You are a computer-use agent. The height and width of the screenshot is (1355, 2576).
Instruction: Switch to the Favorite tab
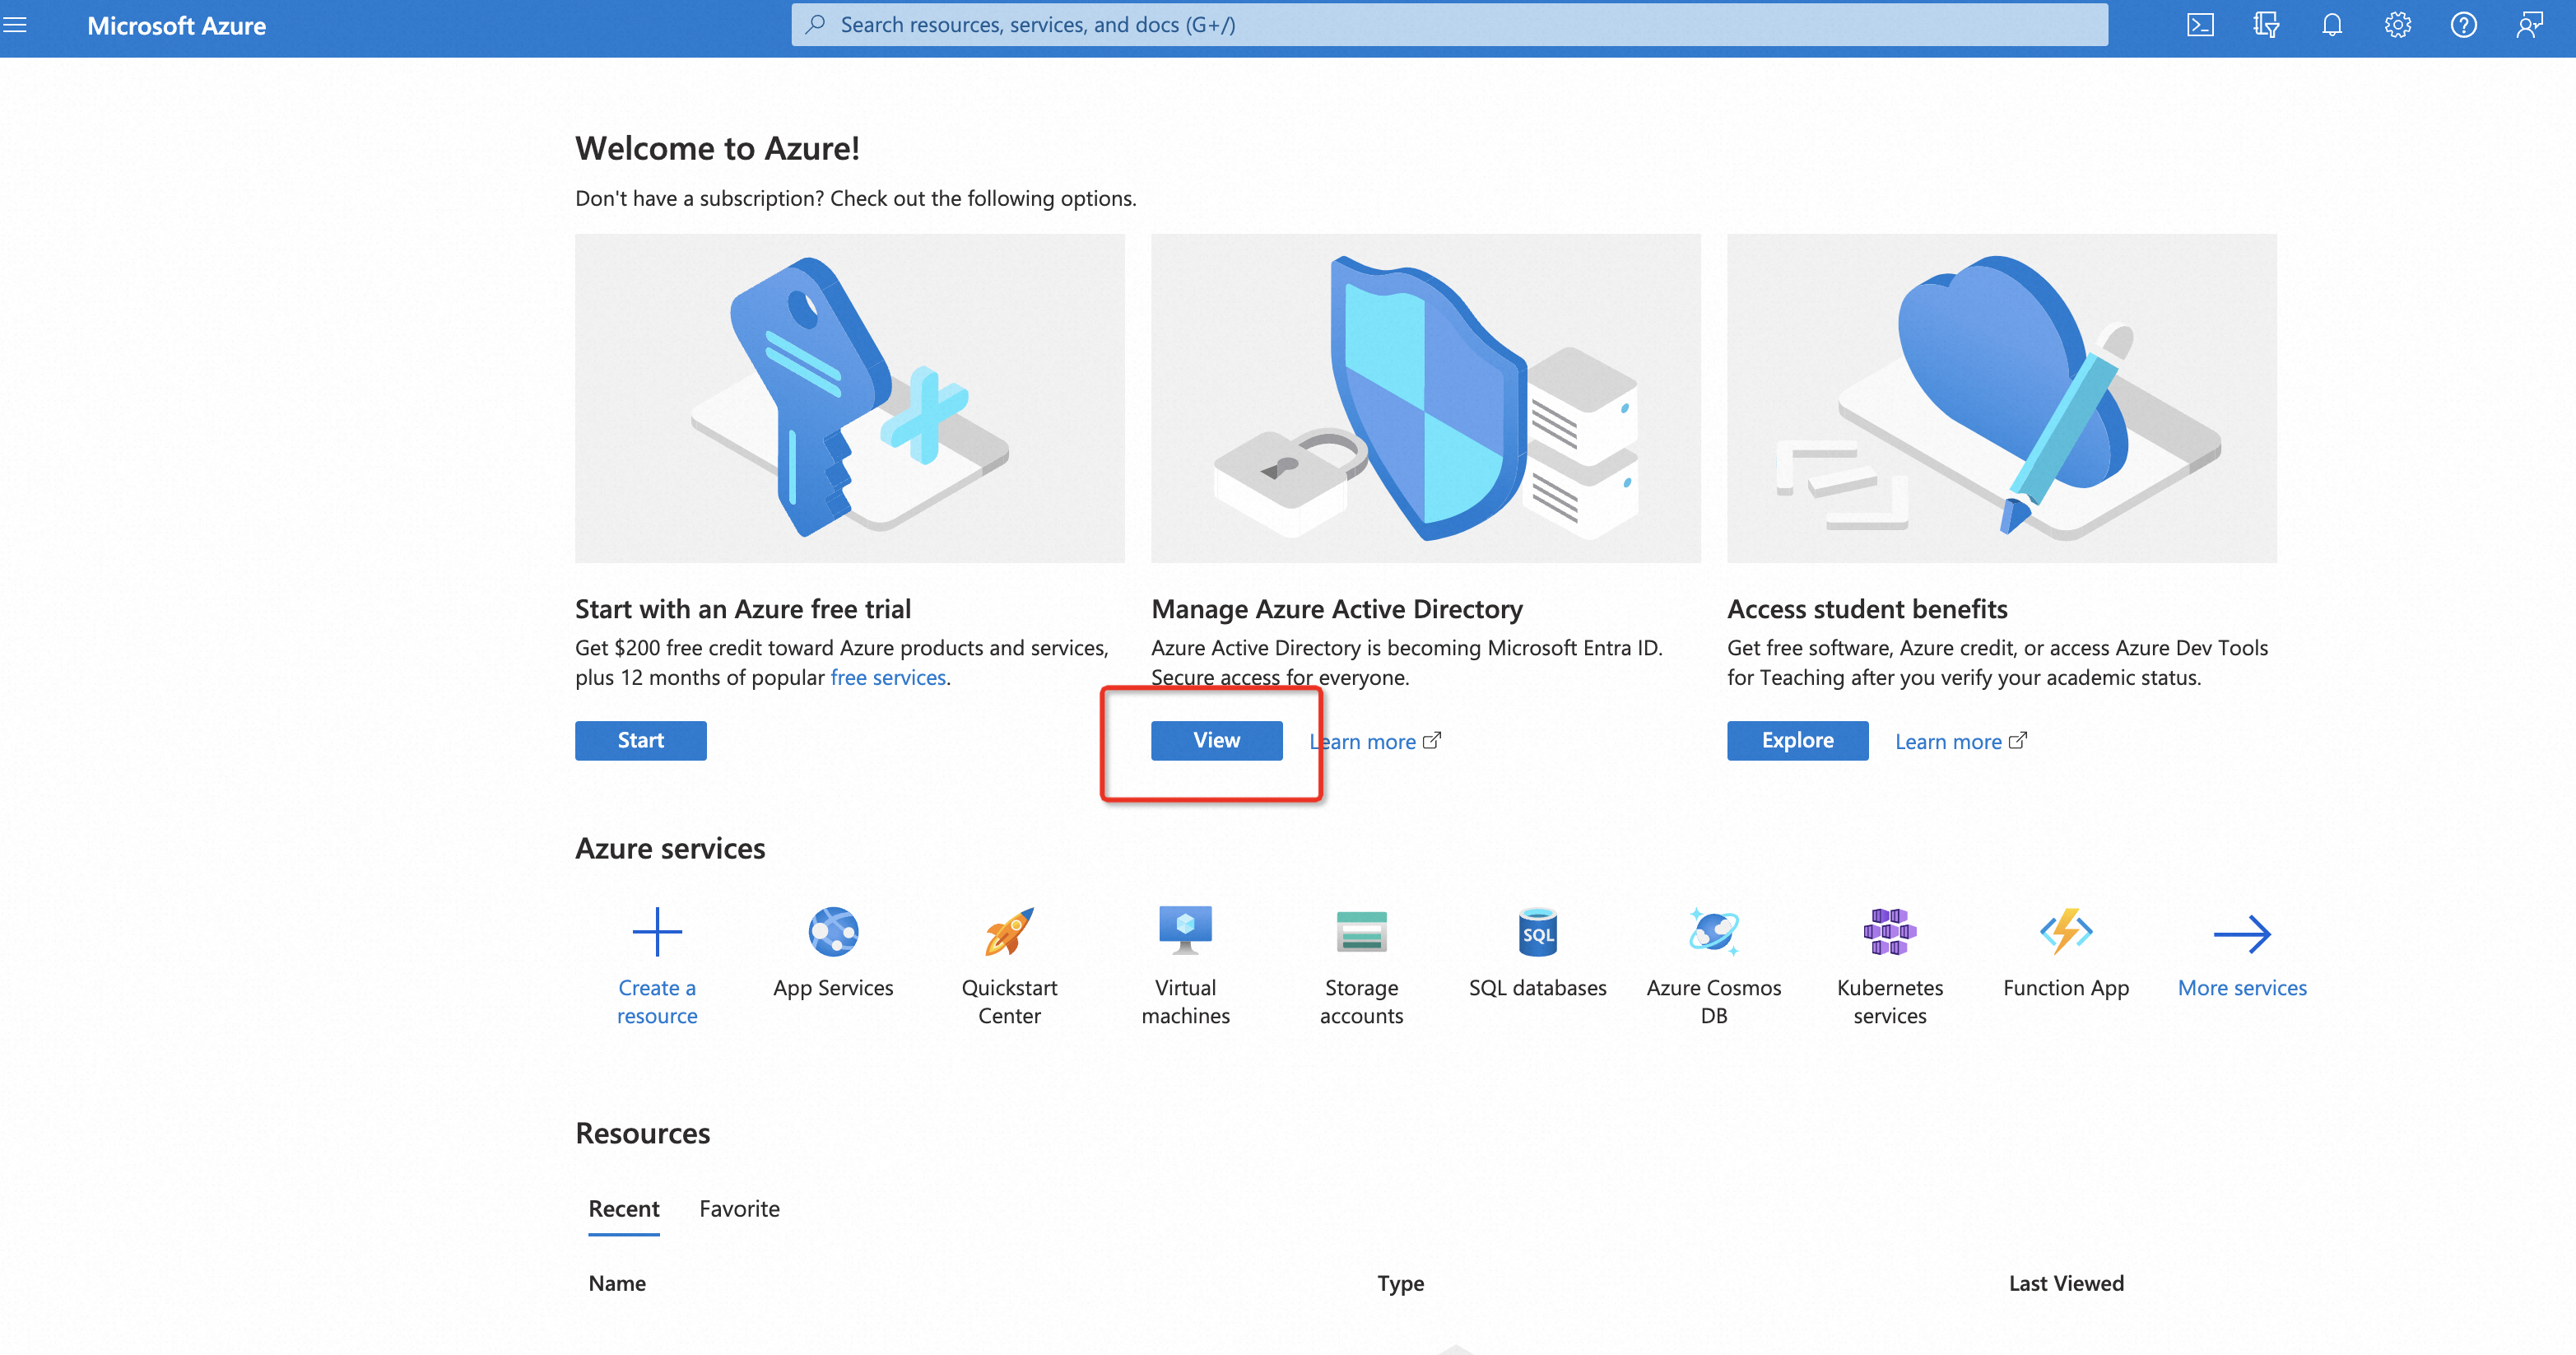[739, 1208]
